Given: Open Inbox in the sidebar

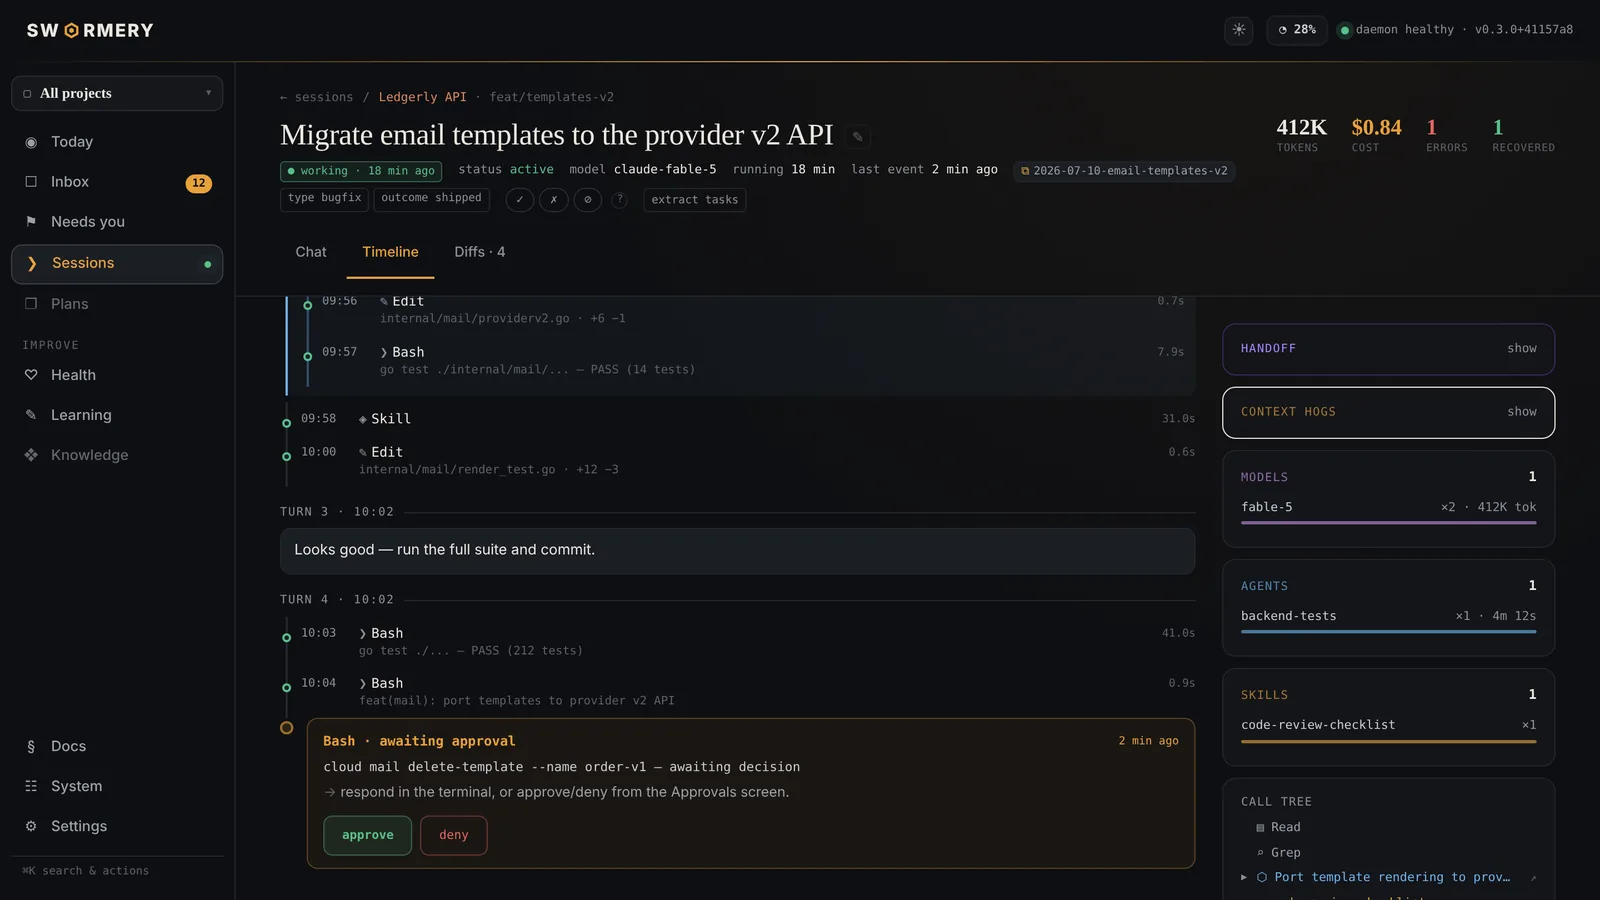Looking at the screenshot, I should (117, 182).
